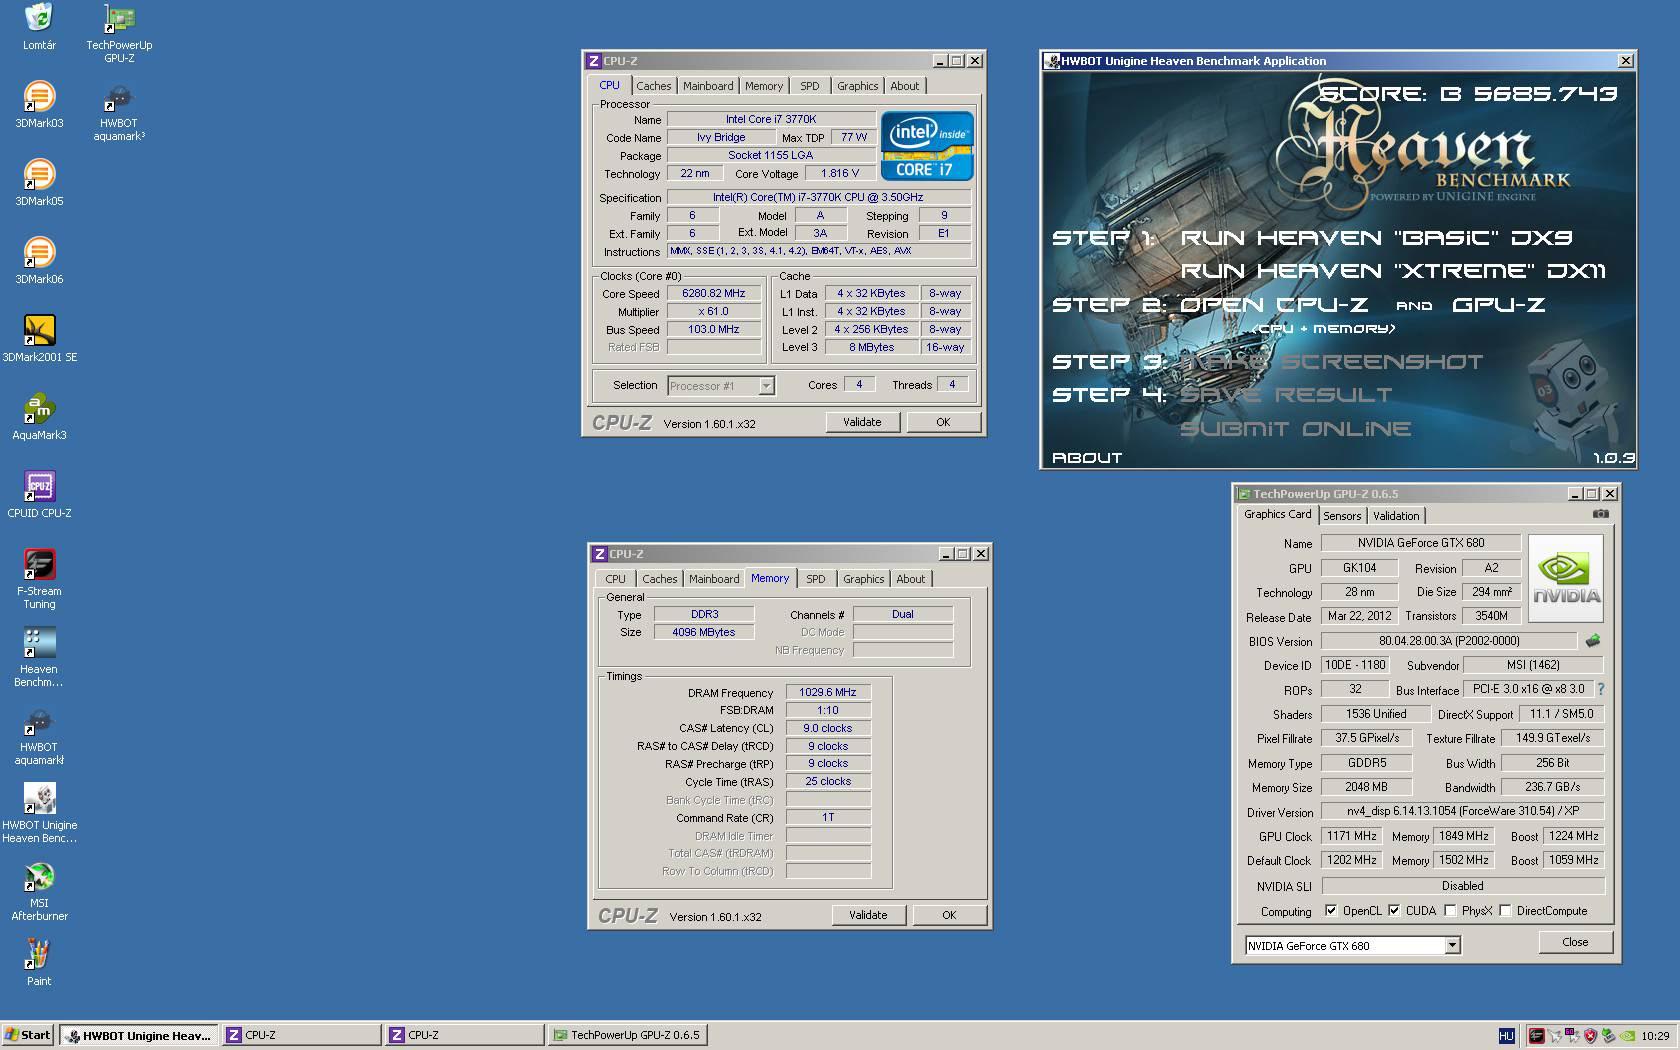Switch to Mainboard tab in upper CPU-Z
Screen dimensions: 1680x1050
(x=708, y=86)
